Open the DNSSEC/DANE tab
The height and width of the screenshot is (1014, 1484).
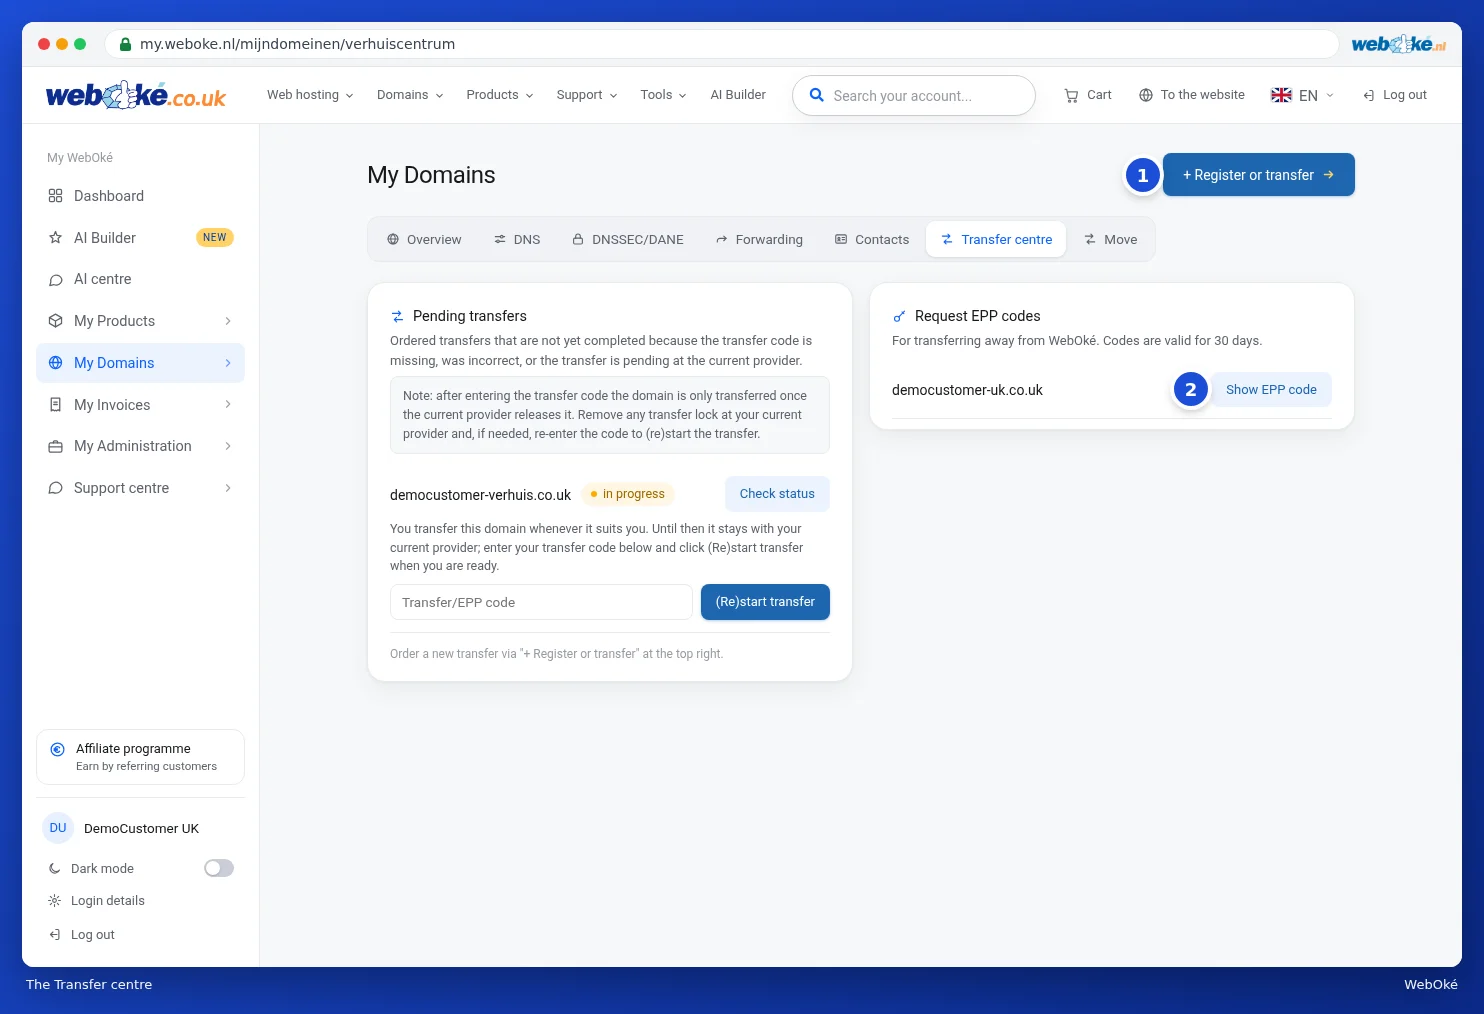tap(628, 240)
